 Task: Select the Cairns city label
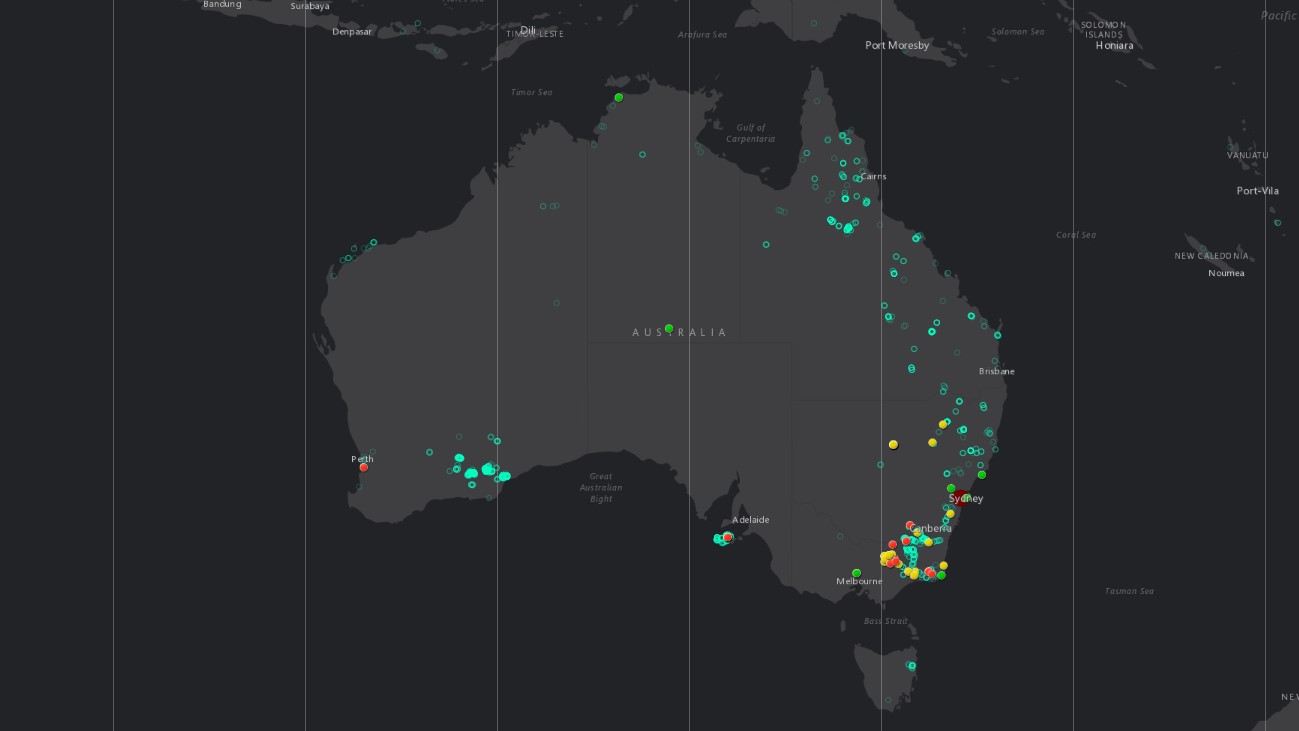tap(873, 176)
